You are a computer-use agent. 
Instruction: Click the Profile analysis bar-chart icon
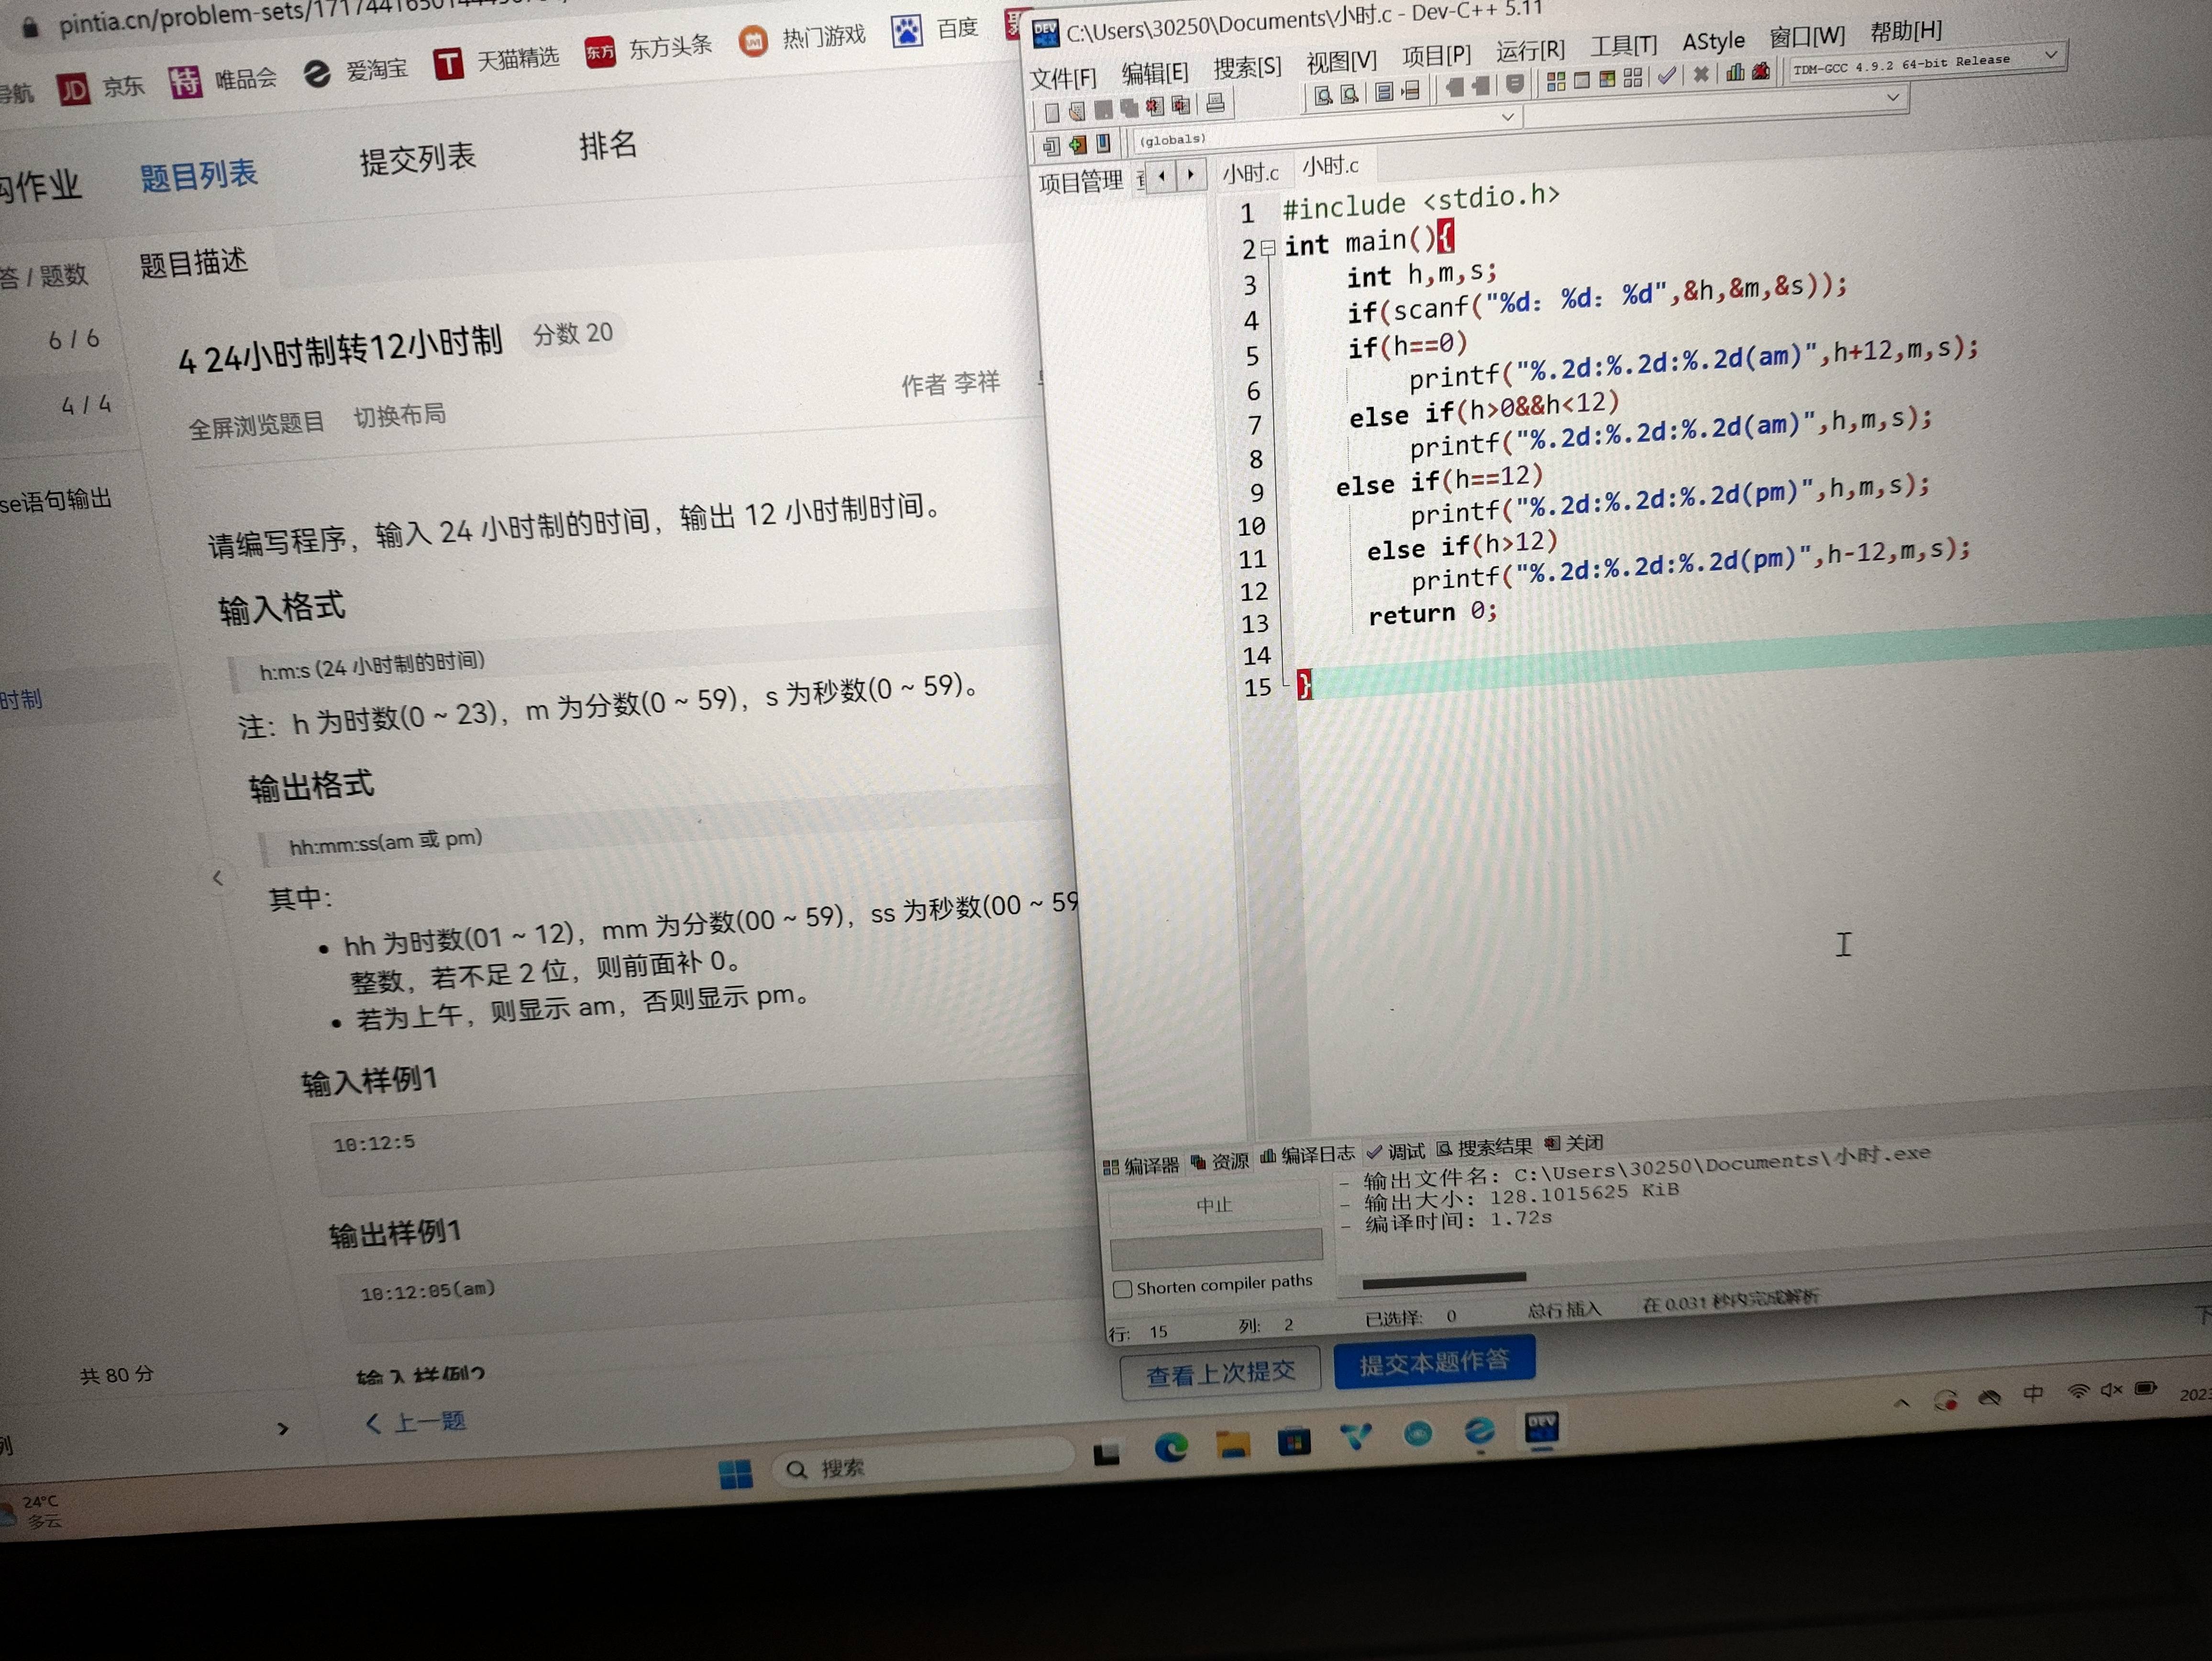[x=1735, y=73]
